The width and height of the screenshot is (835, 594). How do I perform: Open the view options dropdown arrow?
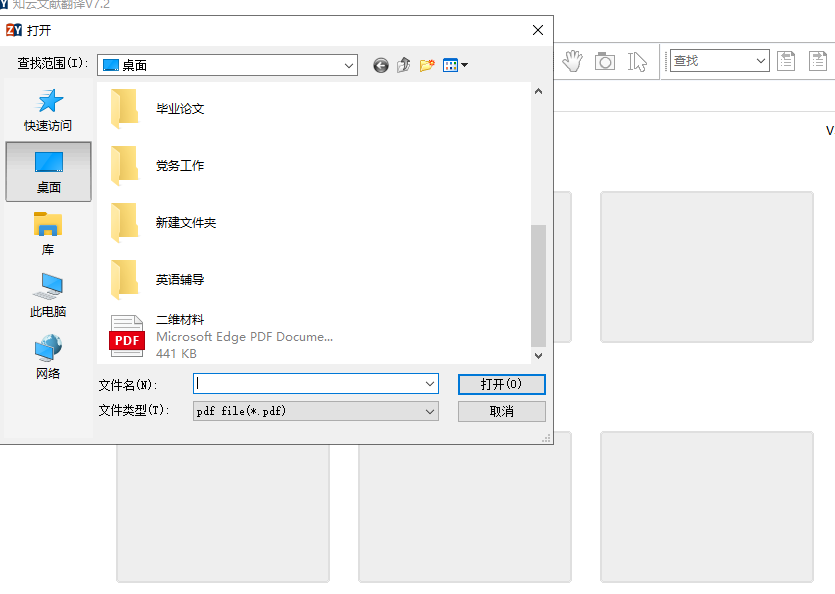tap(462, 65)
